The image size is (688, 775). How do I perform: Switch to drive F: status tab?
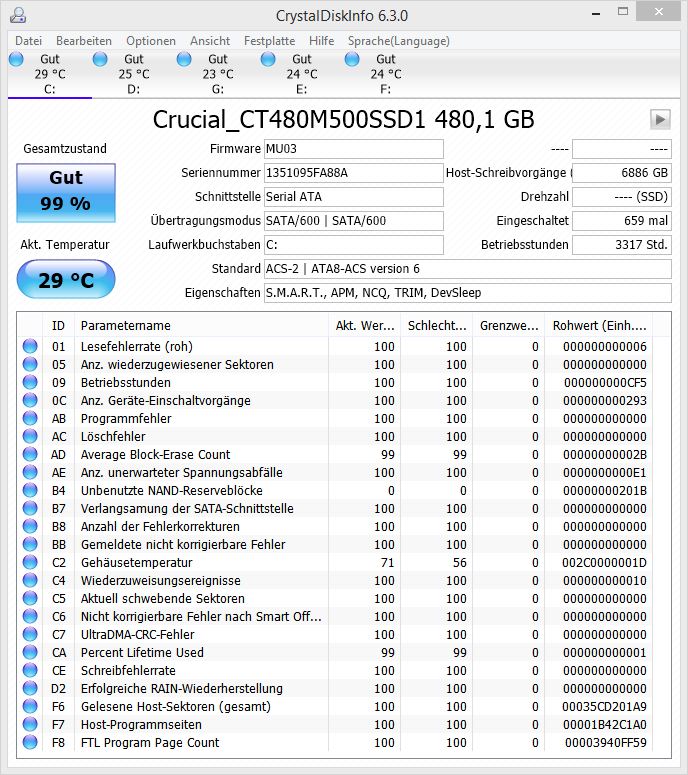click(386, 74)
